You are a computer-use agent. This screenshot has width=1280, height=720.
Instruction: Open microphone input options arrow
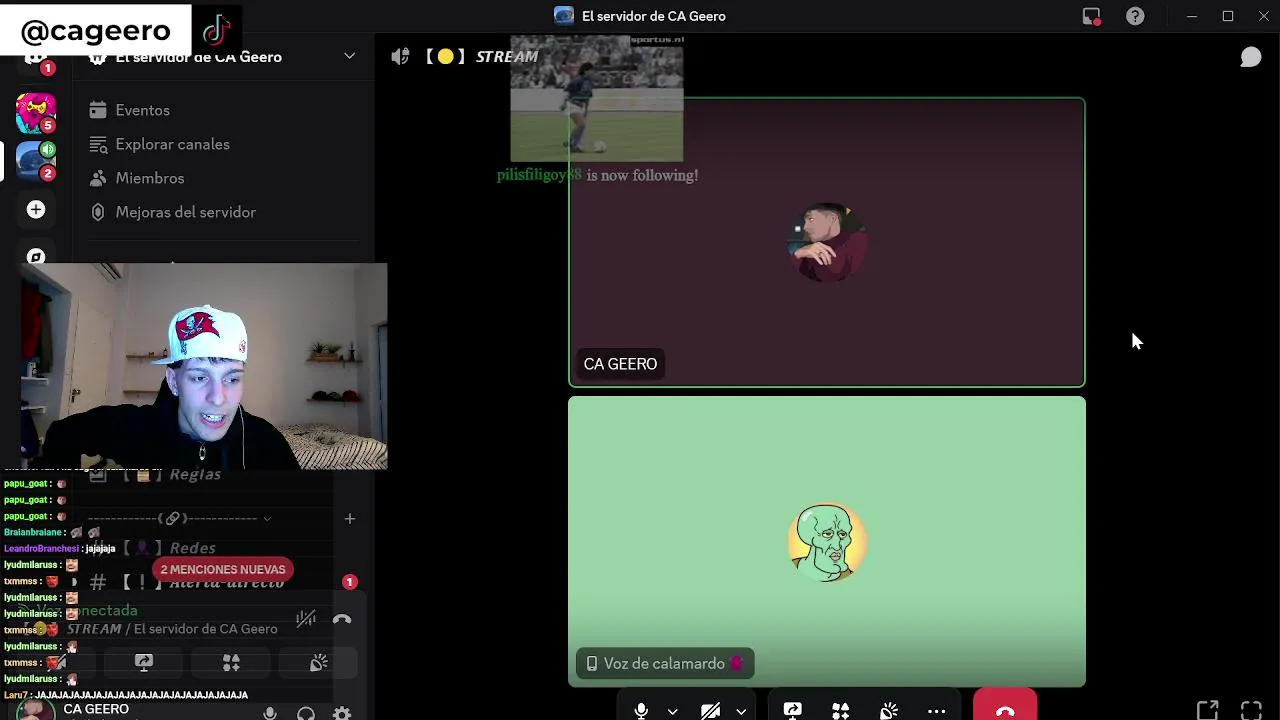pyautogui.click(x=673, y=711)
